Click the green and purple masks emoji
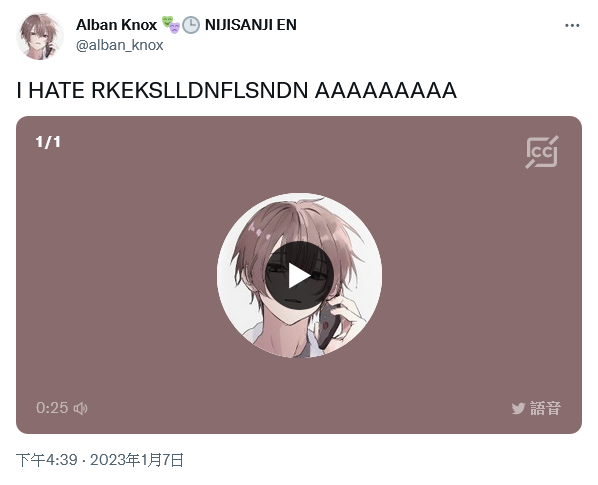The image size is (598, 485). (170, 25)
